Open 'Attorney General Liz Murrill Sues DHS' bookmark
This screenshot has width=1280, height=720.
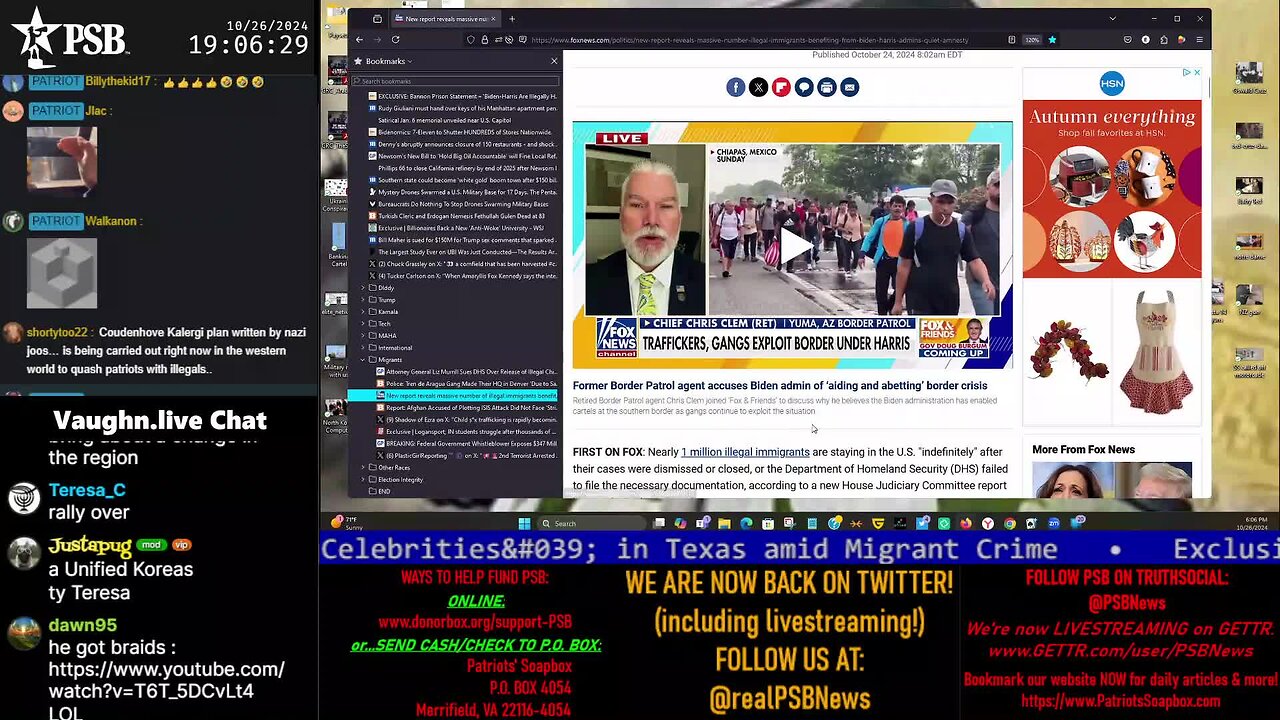click(466, 372)
